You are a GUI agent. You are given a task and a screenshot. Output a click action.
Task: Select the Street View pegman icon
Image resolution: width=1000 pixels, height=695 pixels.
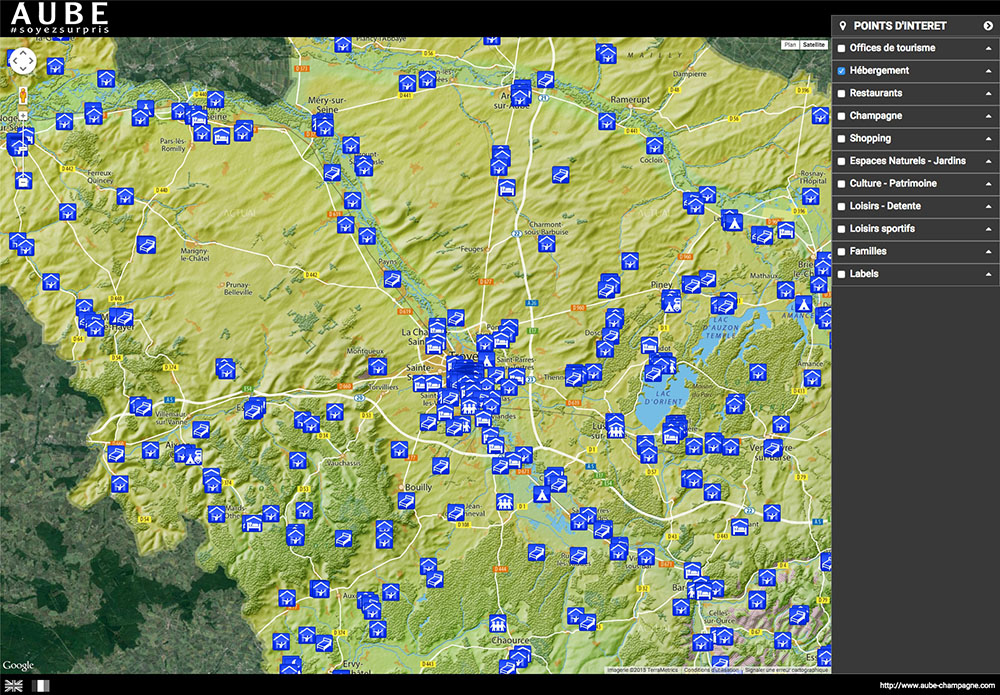point(22,95)
